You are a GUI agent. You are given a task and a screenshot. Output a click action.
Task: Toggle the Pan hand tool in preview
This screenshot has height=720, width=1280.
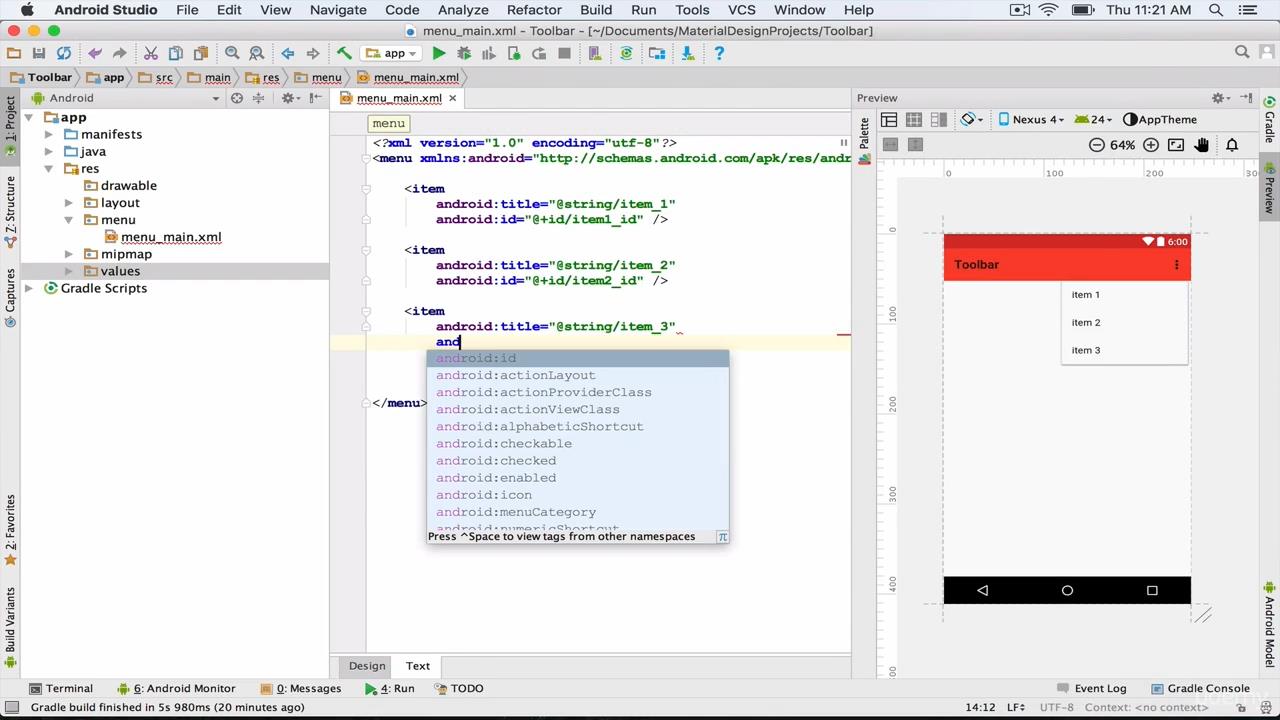point(1202,145)
